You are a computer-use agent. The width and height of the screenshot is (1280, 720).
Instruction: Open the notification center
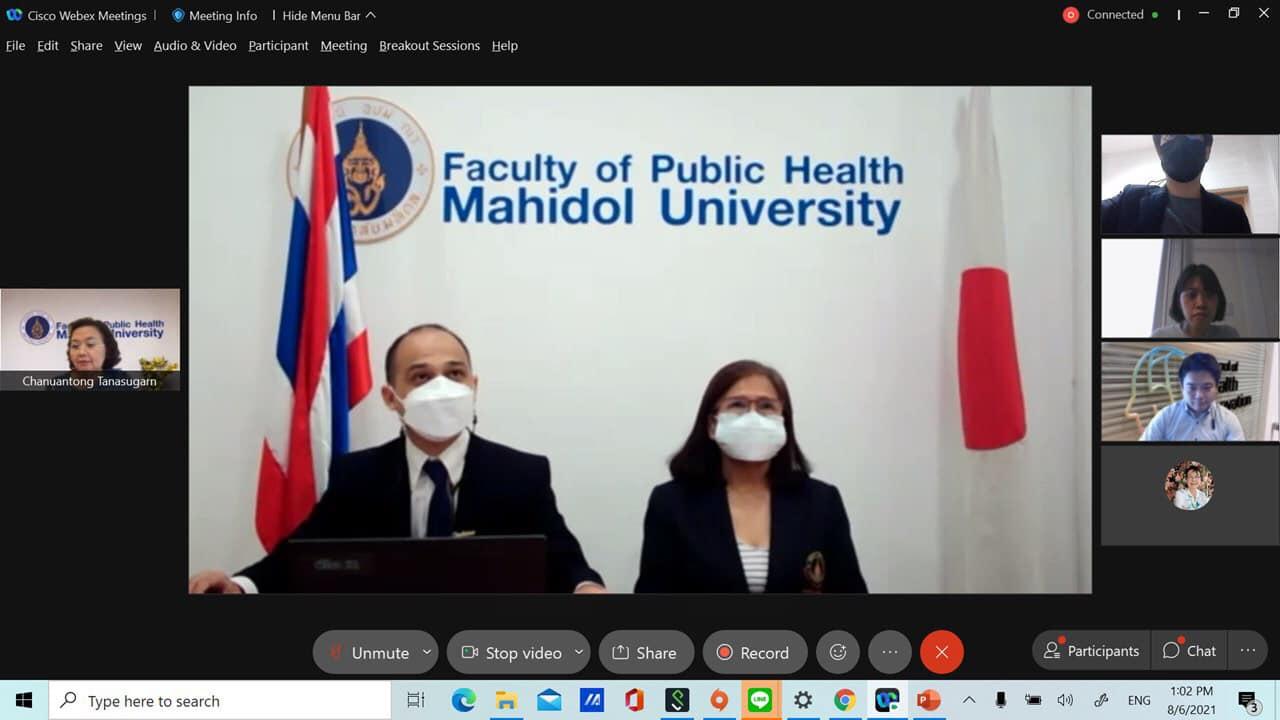pyautogui.click(x=1248, y=700)
